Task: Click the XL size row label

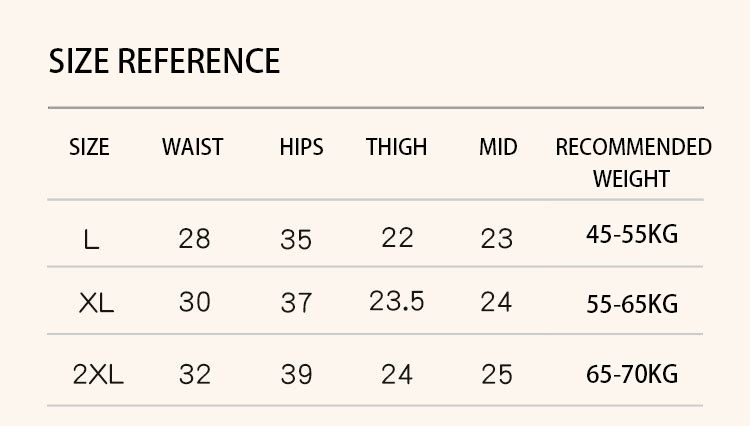Action: (96, 303)
